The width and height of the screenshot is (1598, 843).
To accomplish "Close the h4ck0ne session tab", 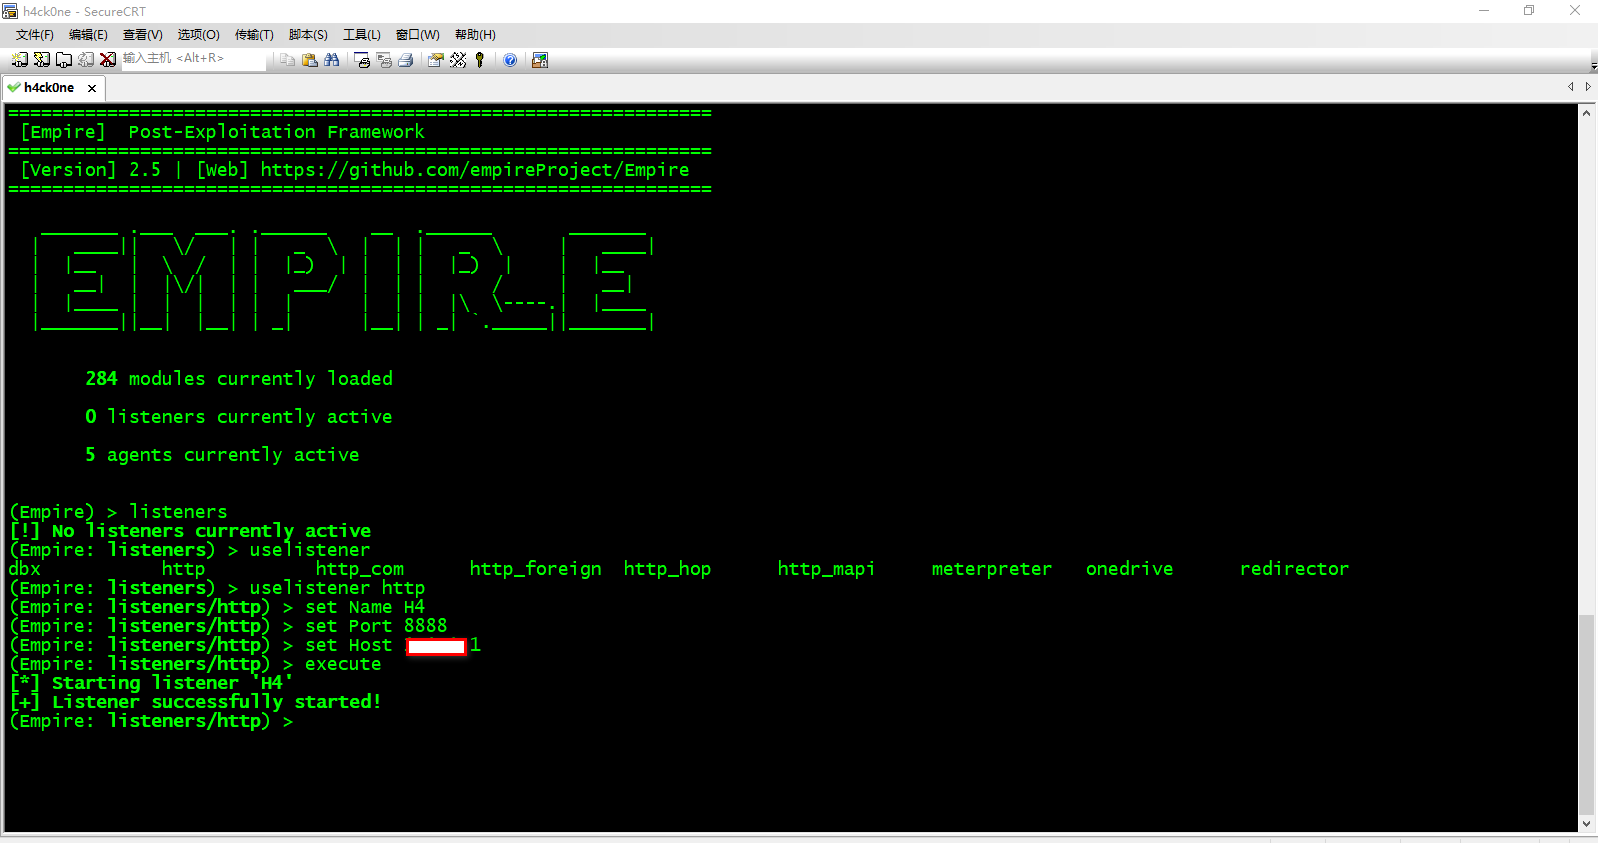I will (92, 88).
